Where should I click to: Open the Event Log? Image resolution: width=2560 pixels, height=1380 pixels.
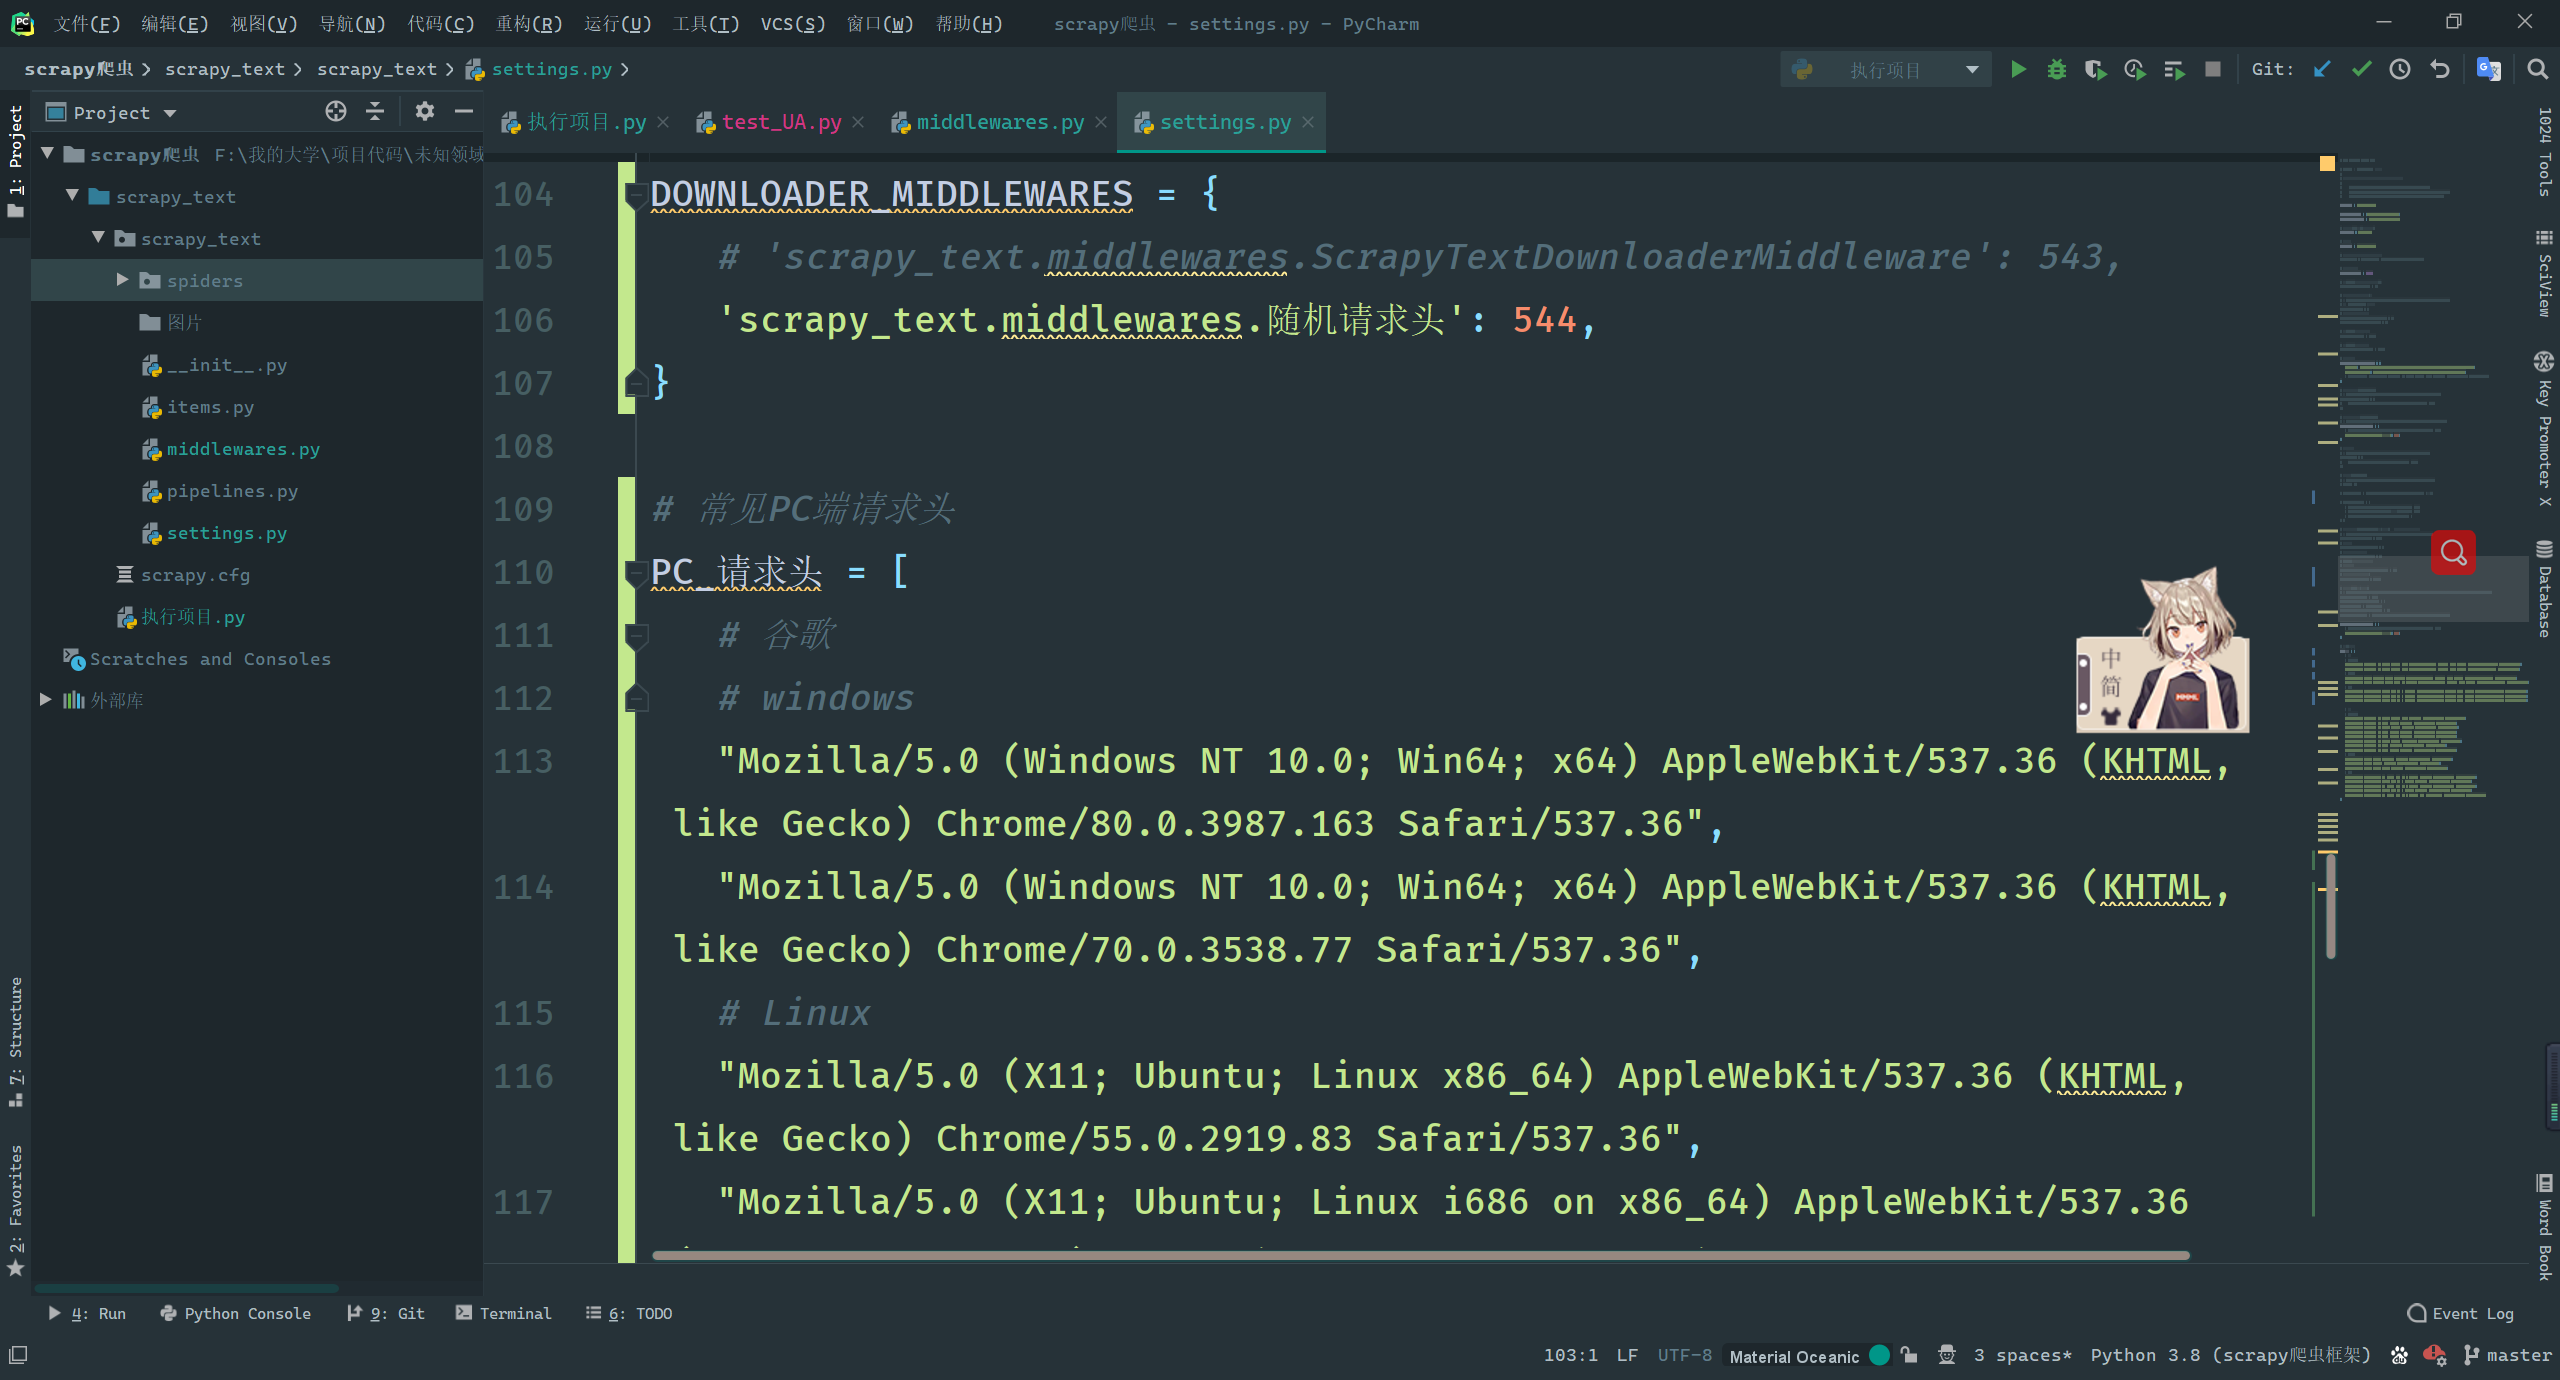click(2461, 1313)
